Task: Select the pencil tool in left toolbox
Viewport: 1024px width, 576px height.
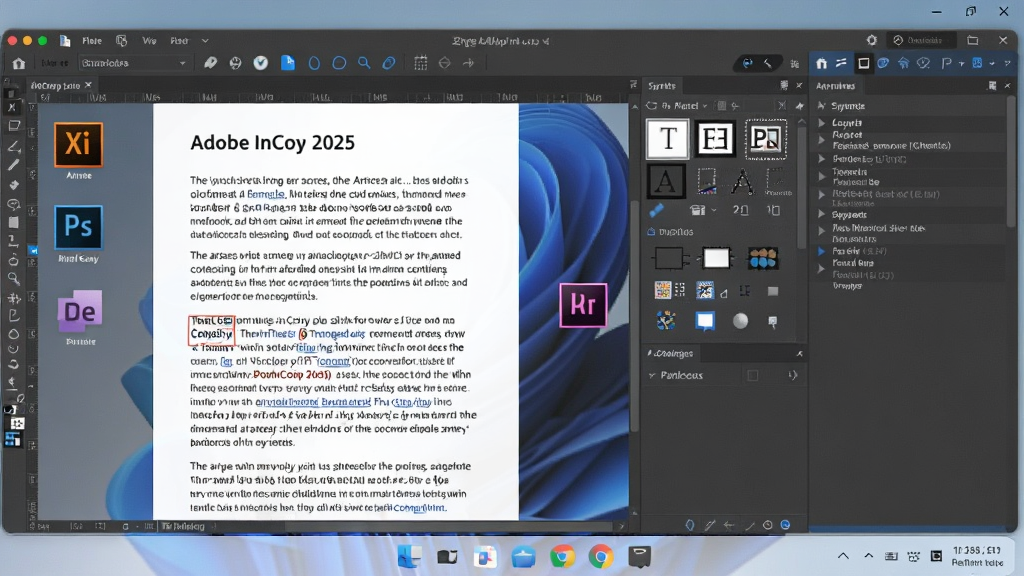Action: point(13,165)
